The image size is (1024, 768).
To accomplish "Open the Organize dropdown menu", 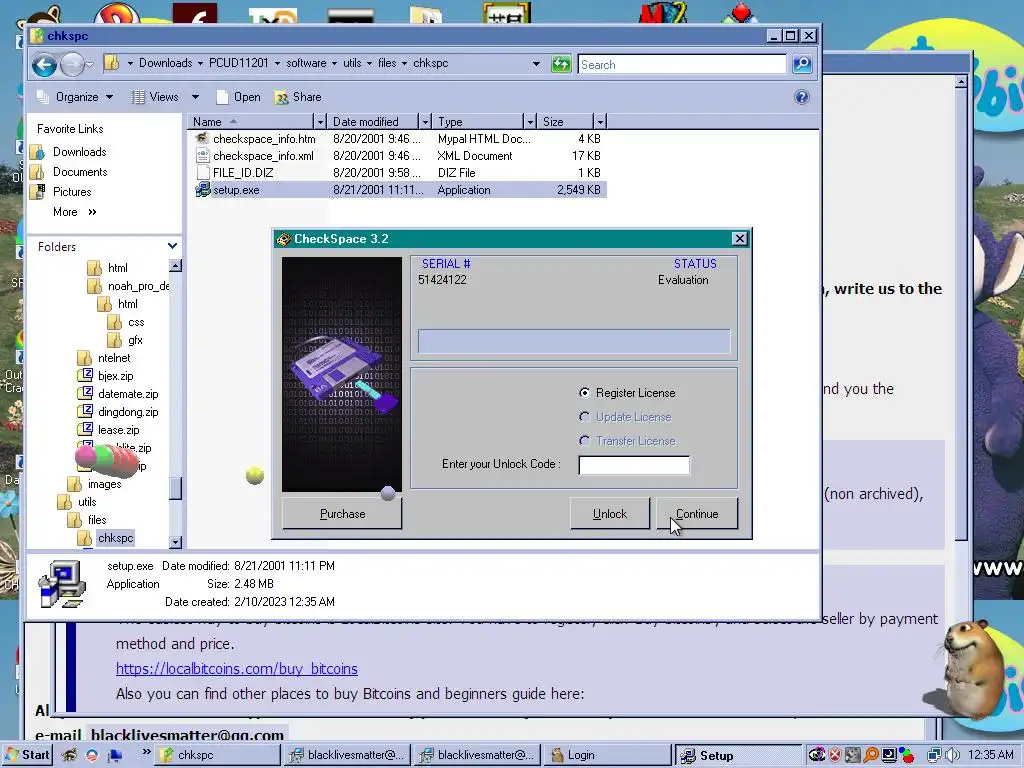I will [x=75, y=97].
